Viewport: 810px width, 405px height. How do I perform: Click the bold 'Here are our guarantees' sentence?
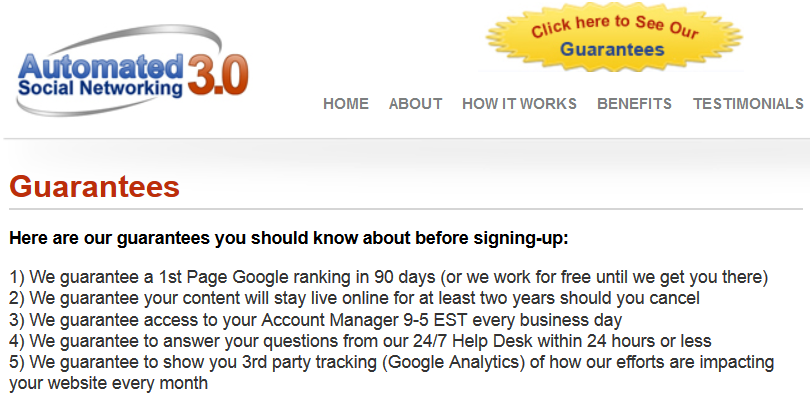[x=289, y=238]
